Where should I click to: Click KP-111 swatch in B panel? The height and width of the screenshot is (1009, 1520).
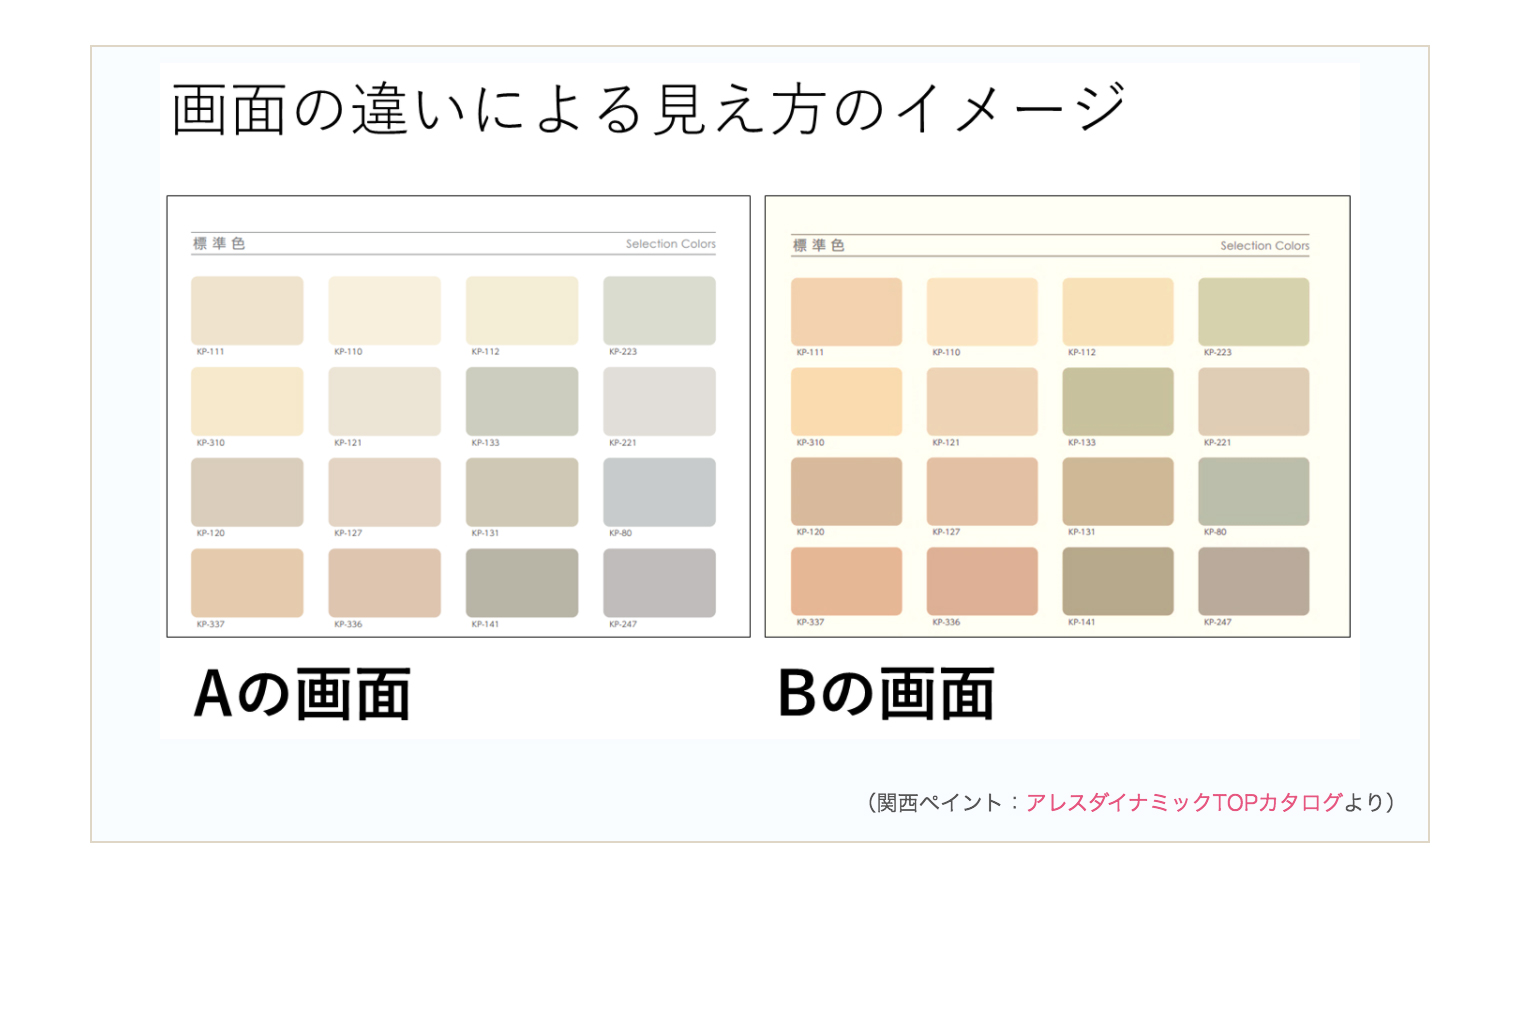(846, 312)
